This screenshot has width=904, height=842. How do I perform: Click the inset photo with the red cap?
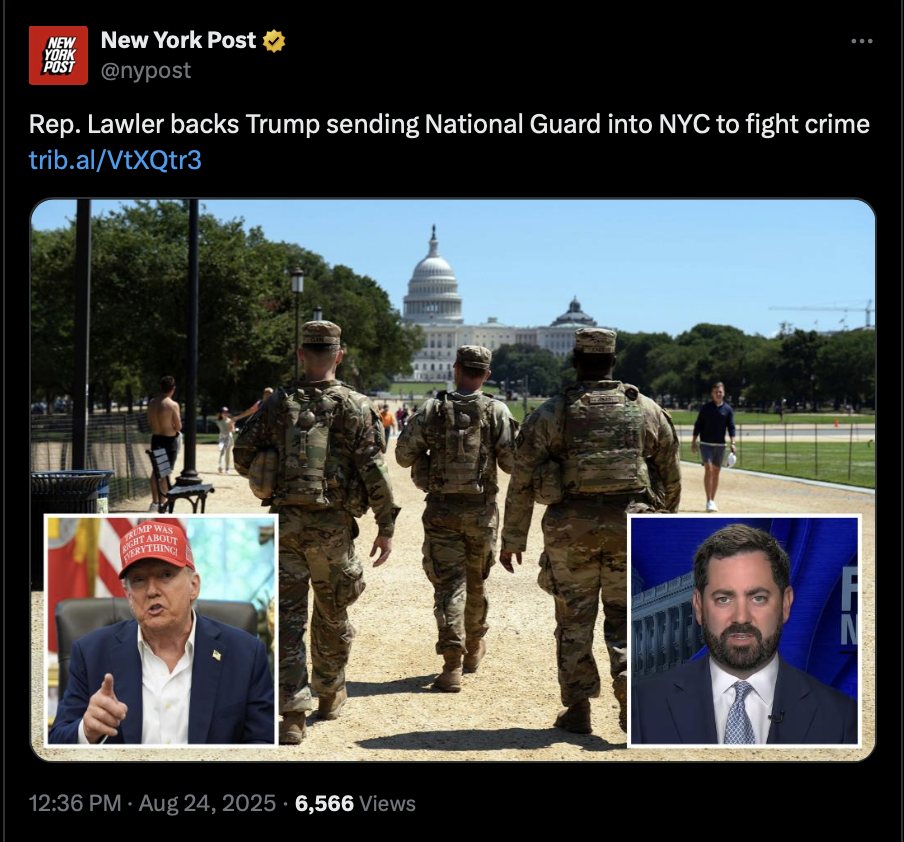[x=161, y=630]
